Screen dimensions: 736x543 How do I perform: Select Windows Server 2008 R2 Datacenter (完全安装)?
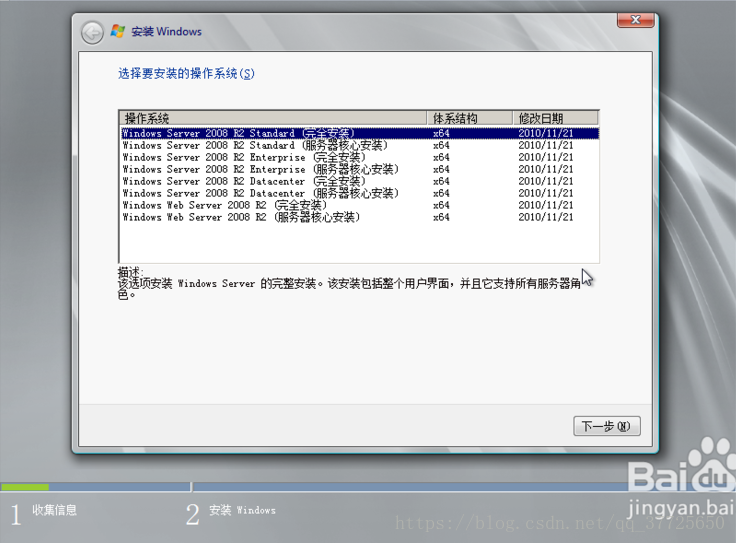click(360, 181)
